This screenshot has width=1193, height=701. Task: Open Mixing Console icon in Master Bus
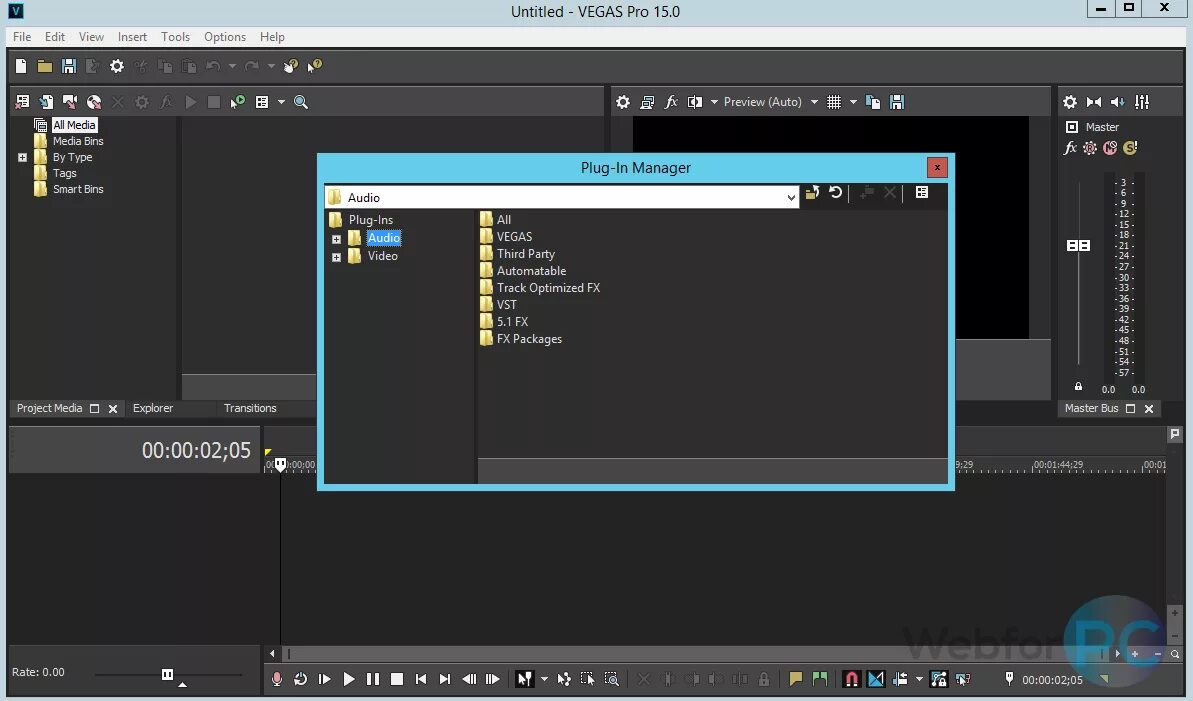1142,102
